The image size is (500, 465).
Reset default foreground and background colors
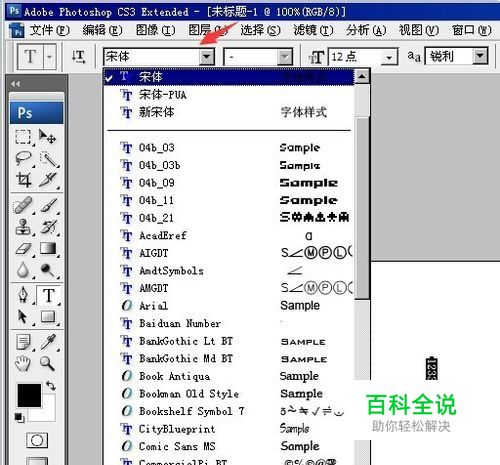[x=19, y=417]
